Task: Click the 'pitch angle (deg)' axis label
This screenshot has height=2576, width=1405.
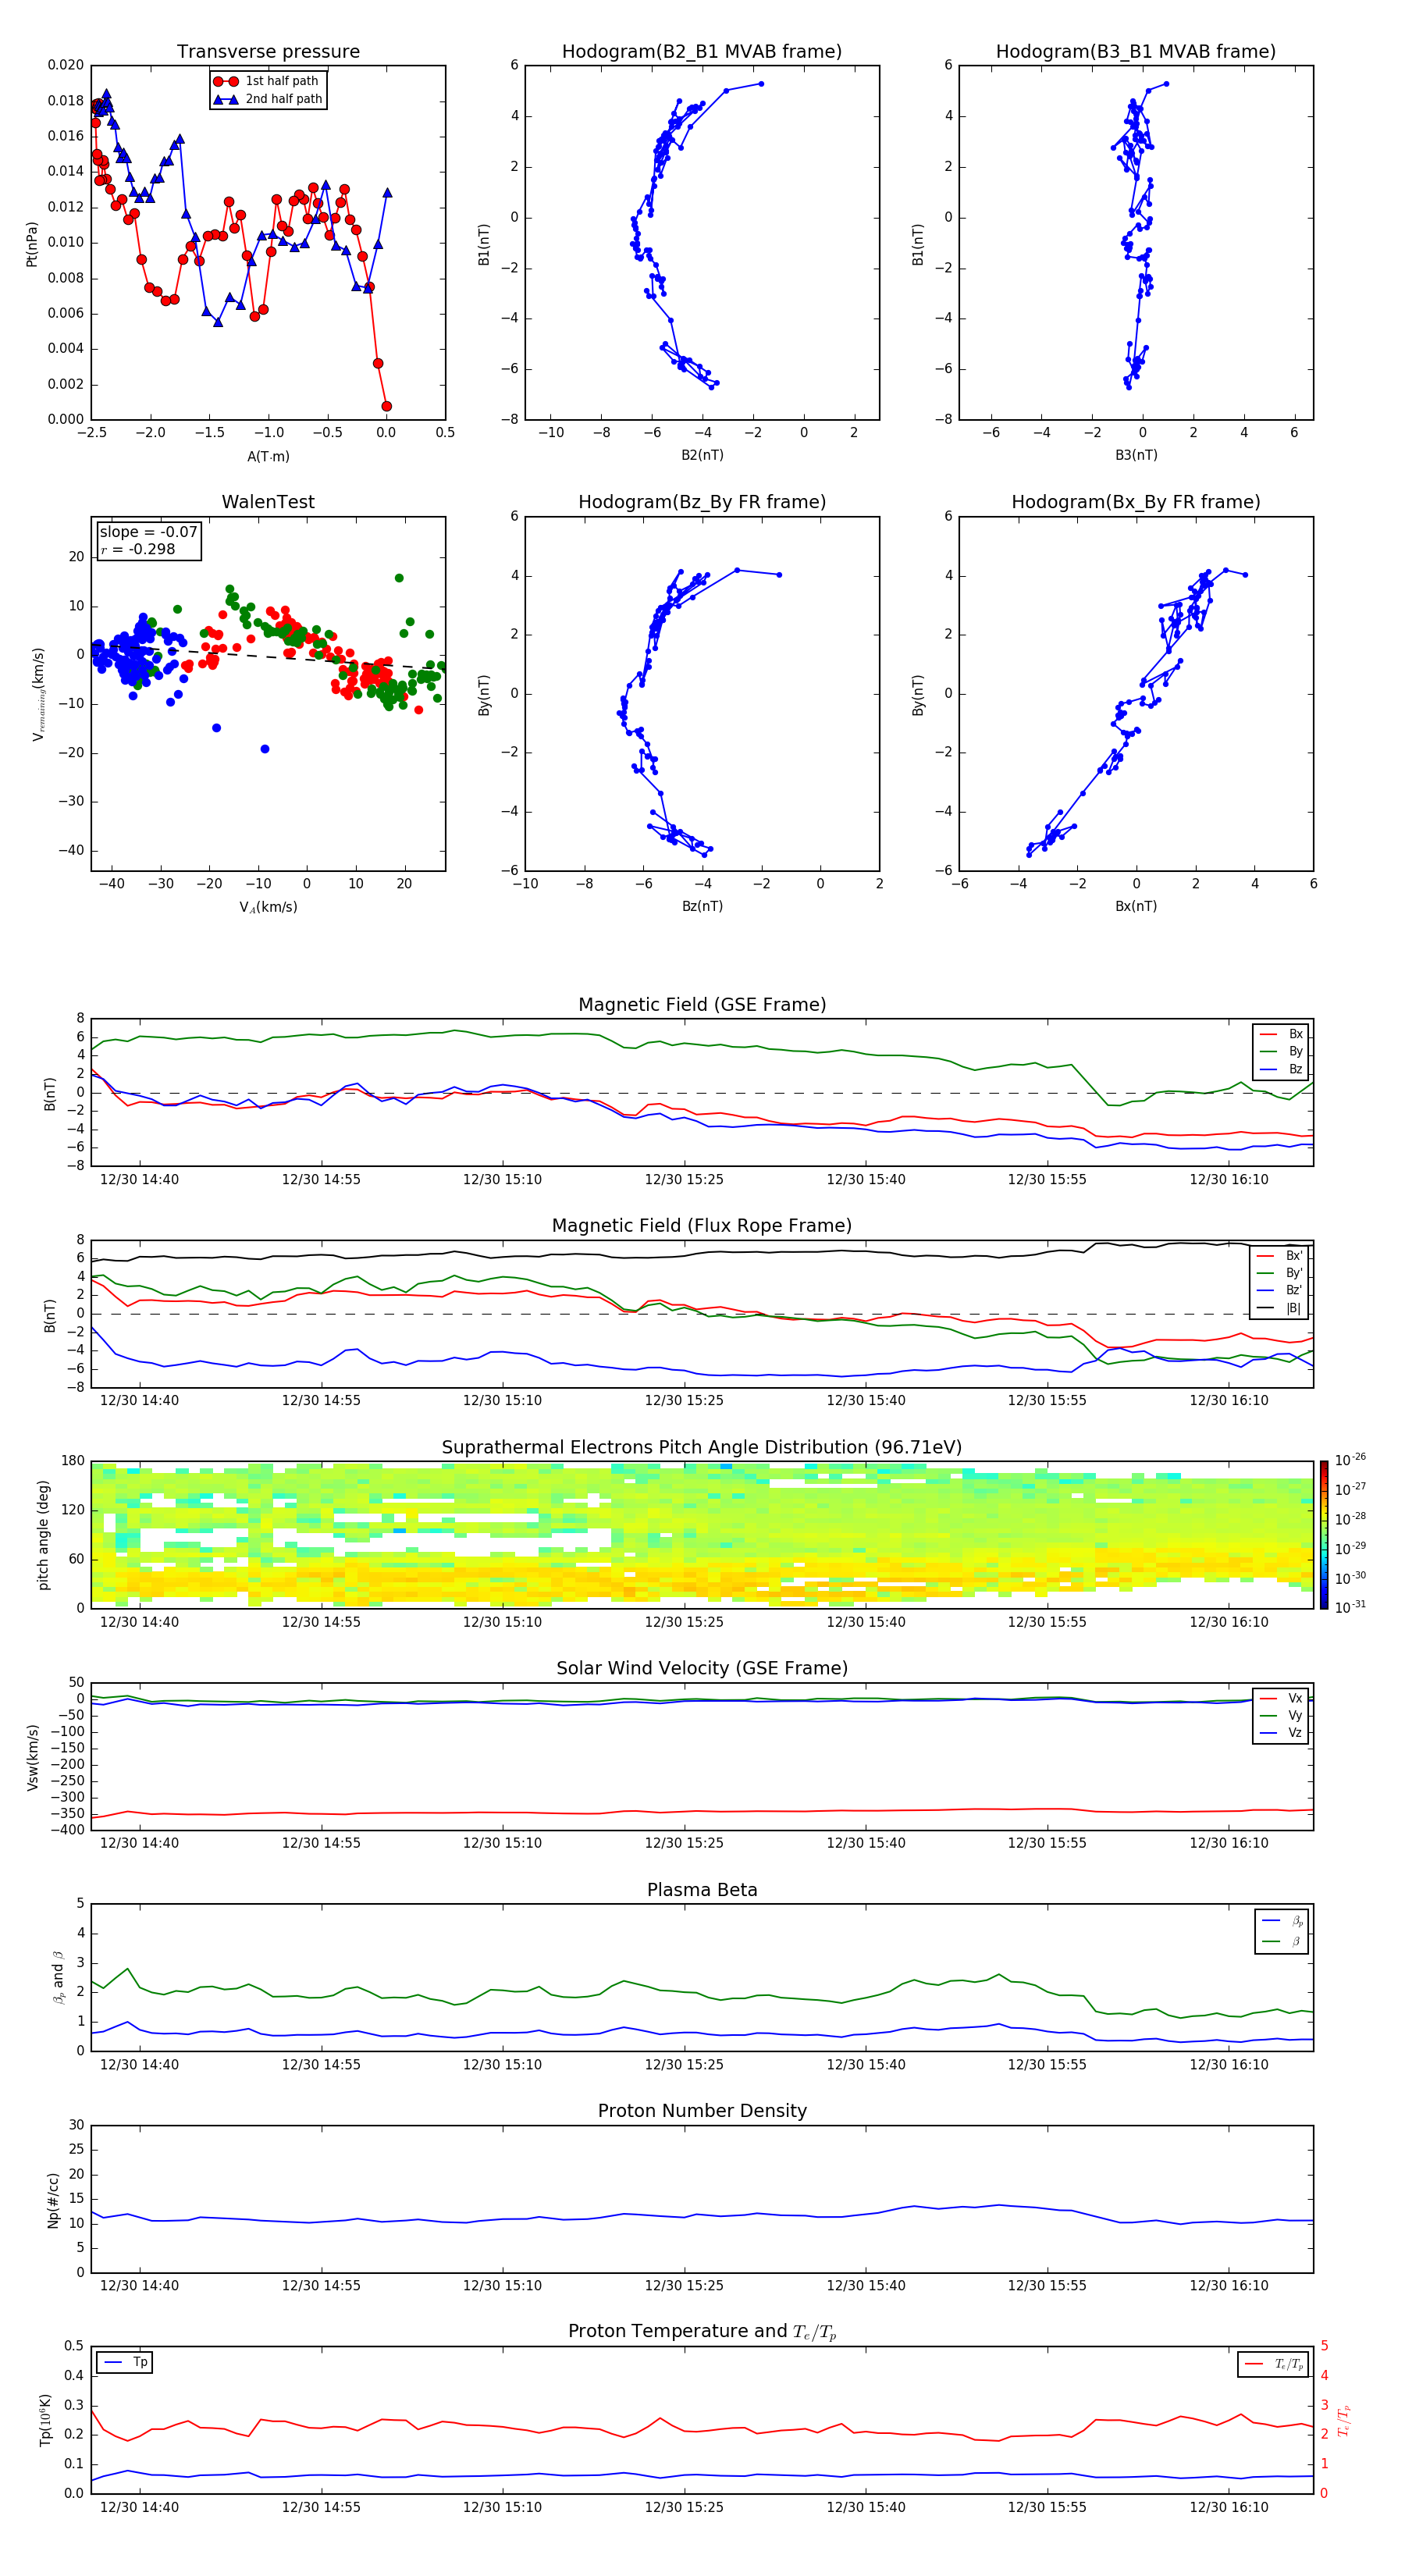Action: tap(43, 1535)
